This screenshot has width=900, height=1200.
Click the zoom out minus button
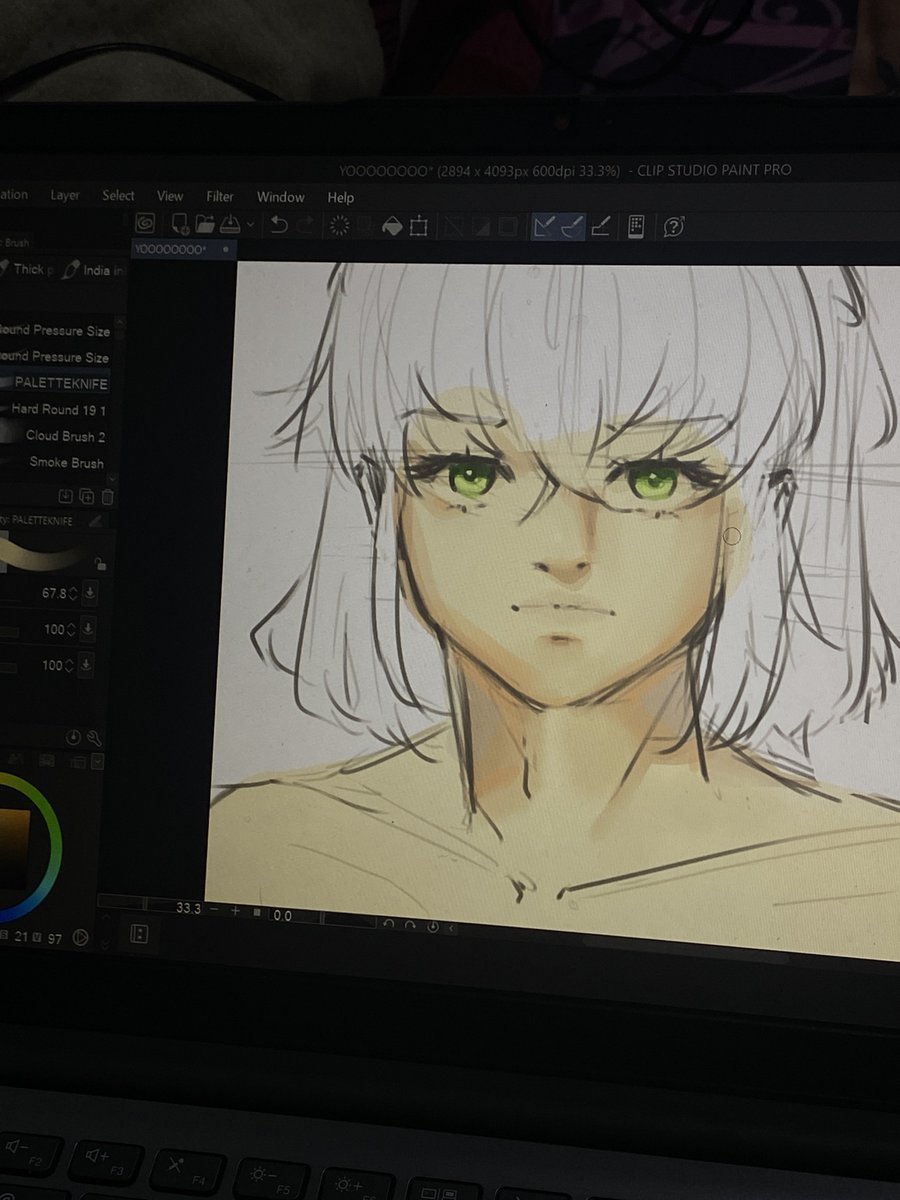pos(214,910)
